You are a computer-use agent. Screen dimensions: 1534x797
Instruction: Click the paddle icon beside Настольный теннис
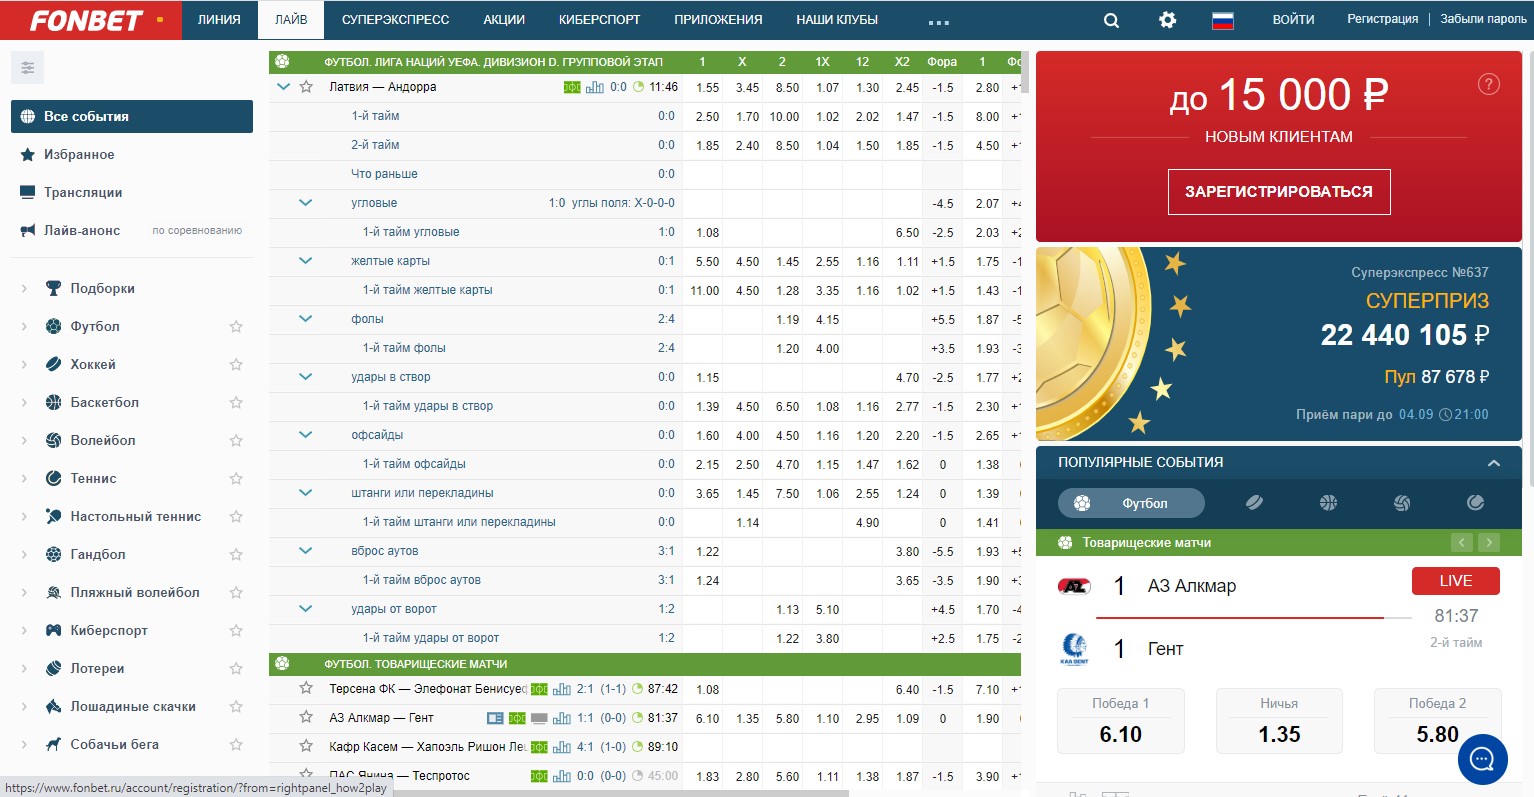54,516
